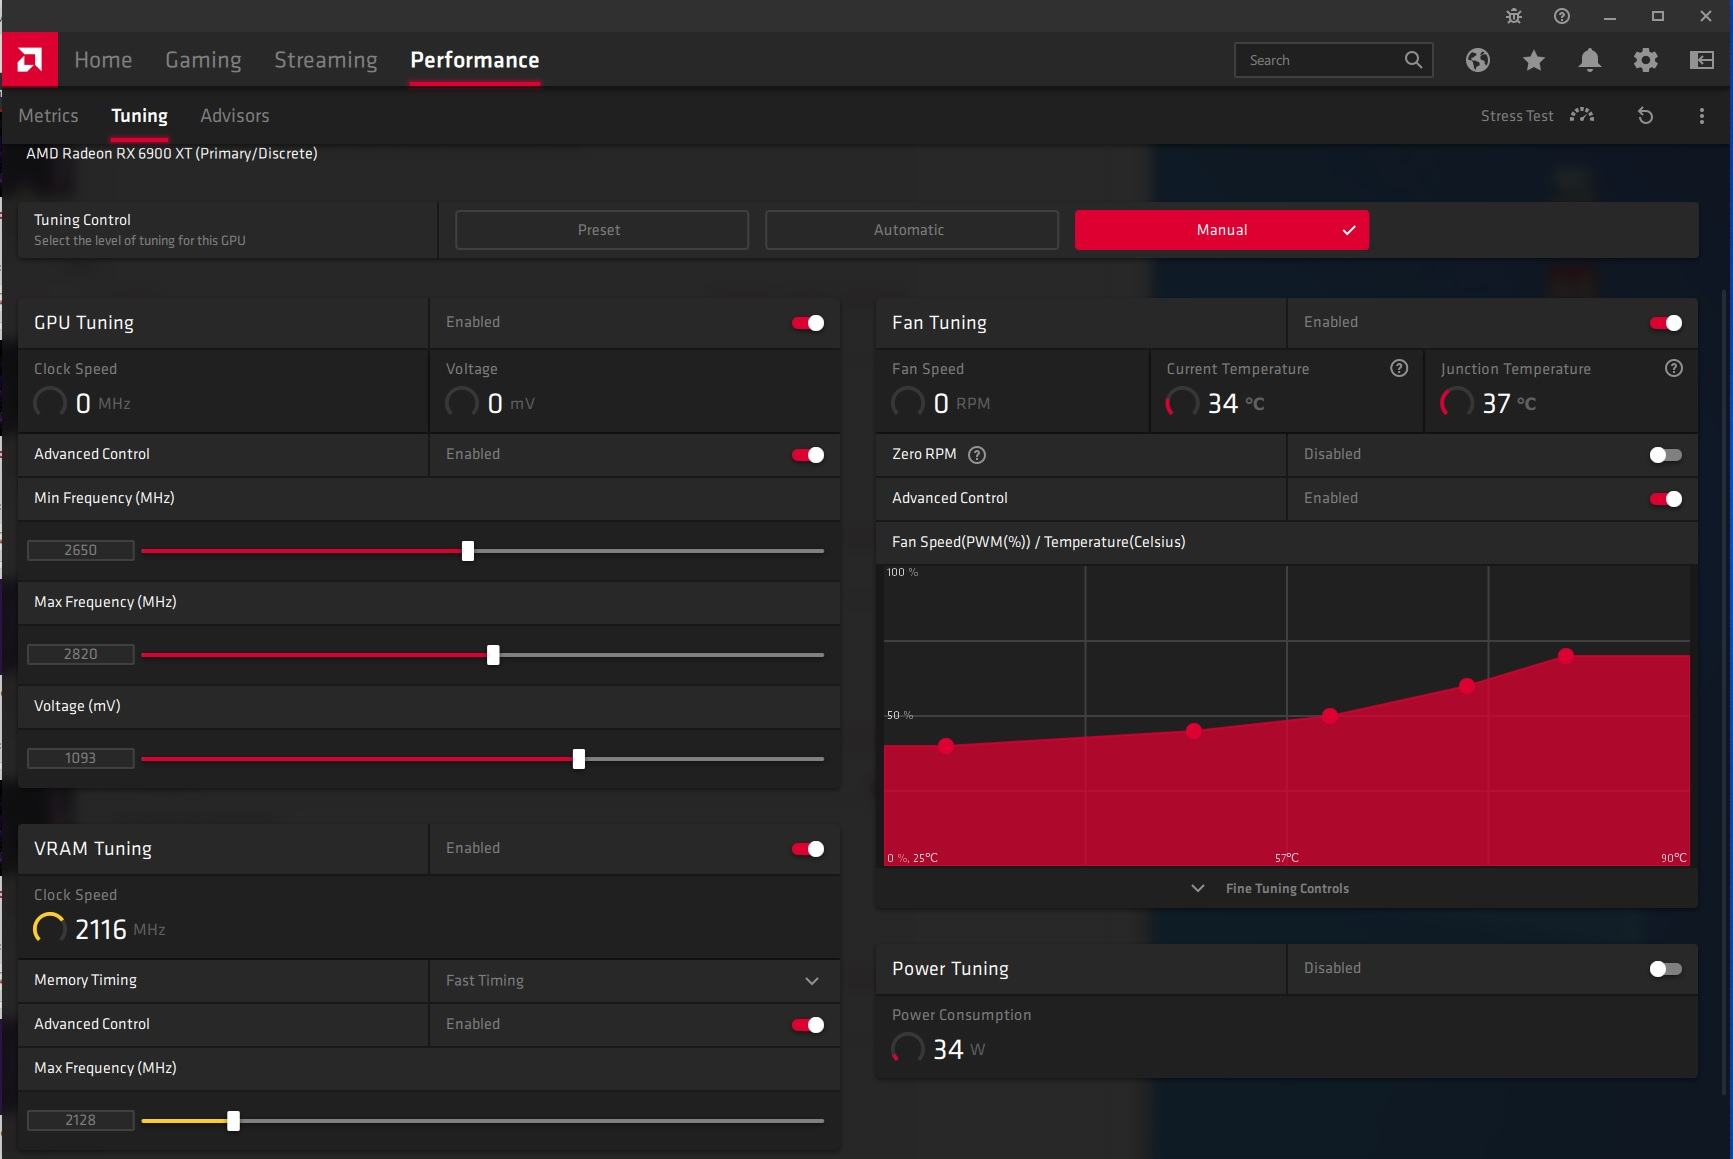
Task: Click the Stress Test label
Action: tap(1517, 116)
